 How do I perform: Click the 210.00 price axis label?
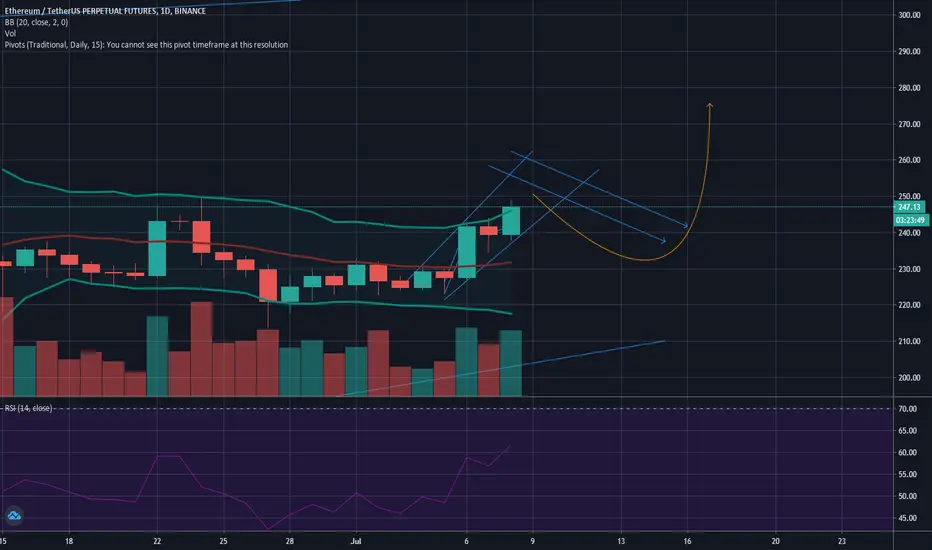click(x=909, y=341)
